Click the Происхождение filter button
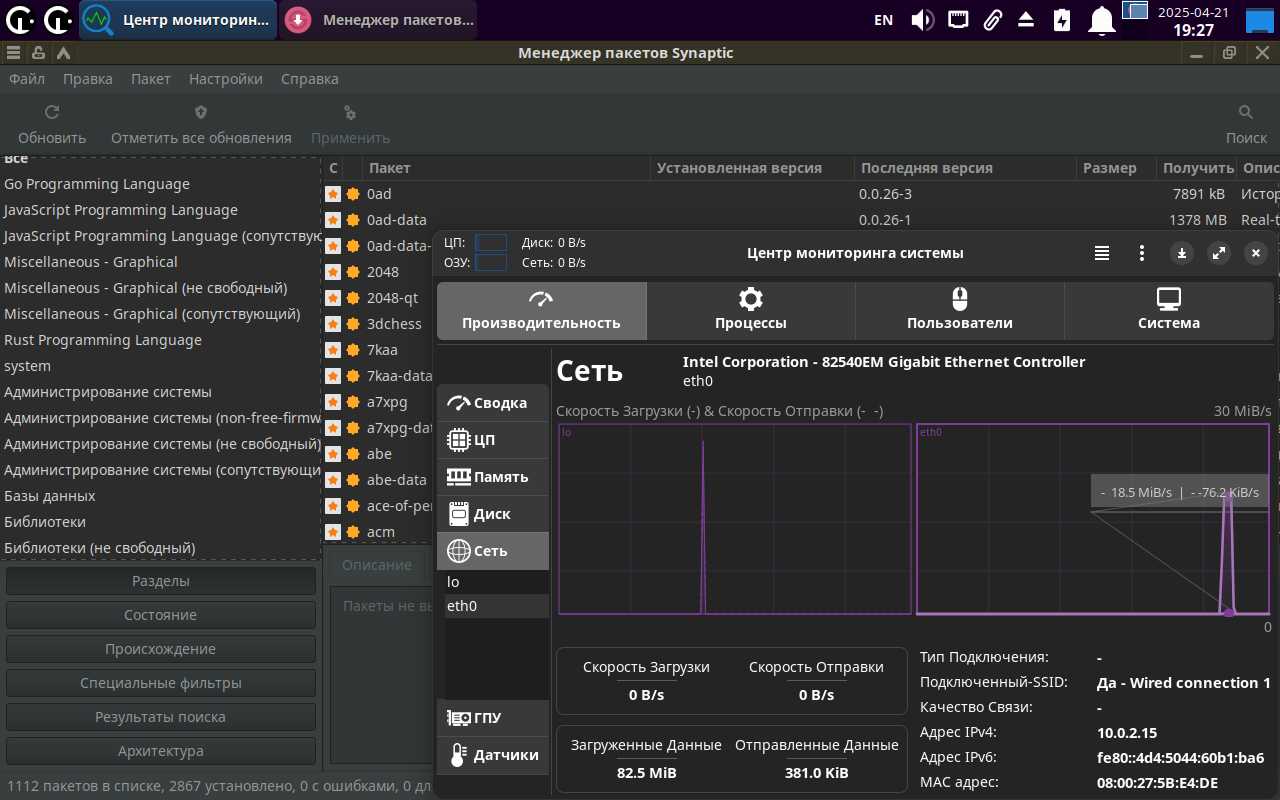The width and height of the screenshot is (1280, 800). click(x=160, y=649)
